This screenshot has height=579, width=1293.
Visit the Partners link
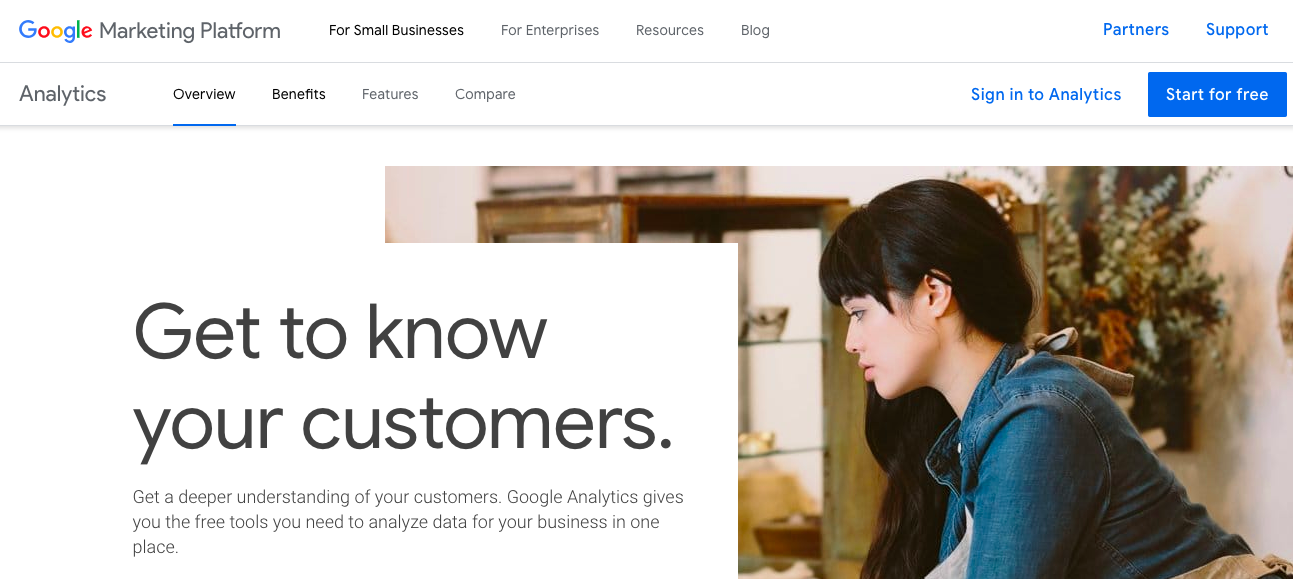click(x=1136, y=30)
